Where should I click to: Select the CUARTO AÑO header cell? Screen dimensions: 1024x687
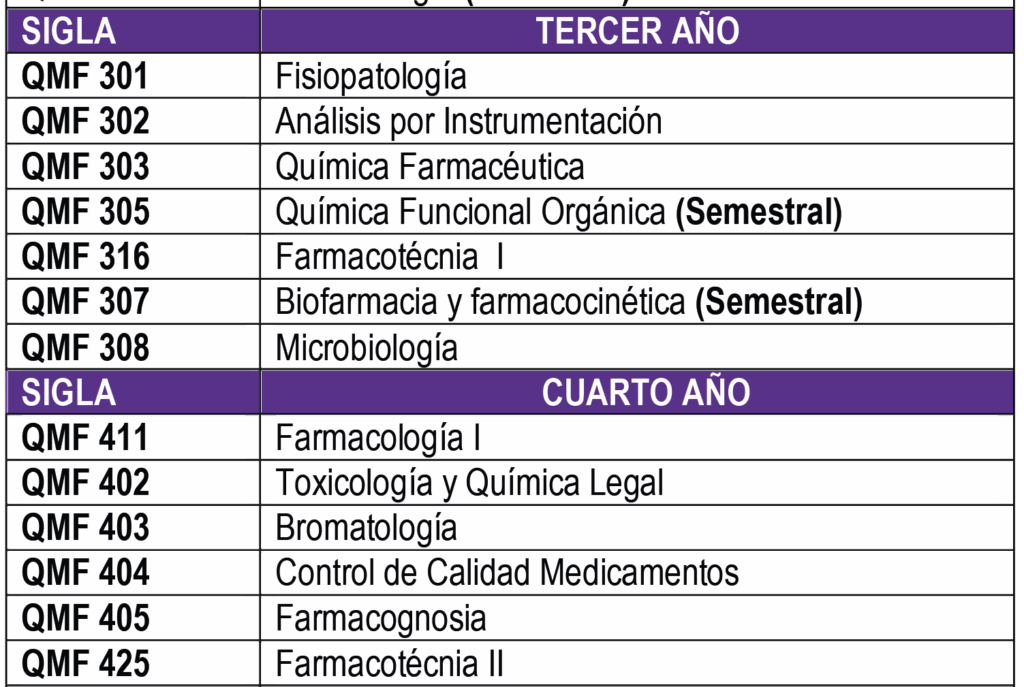click(x=645, y=393)
